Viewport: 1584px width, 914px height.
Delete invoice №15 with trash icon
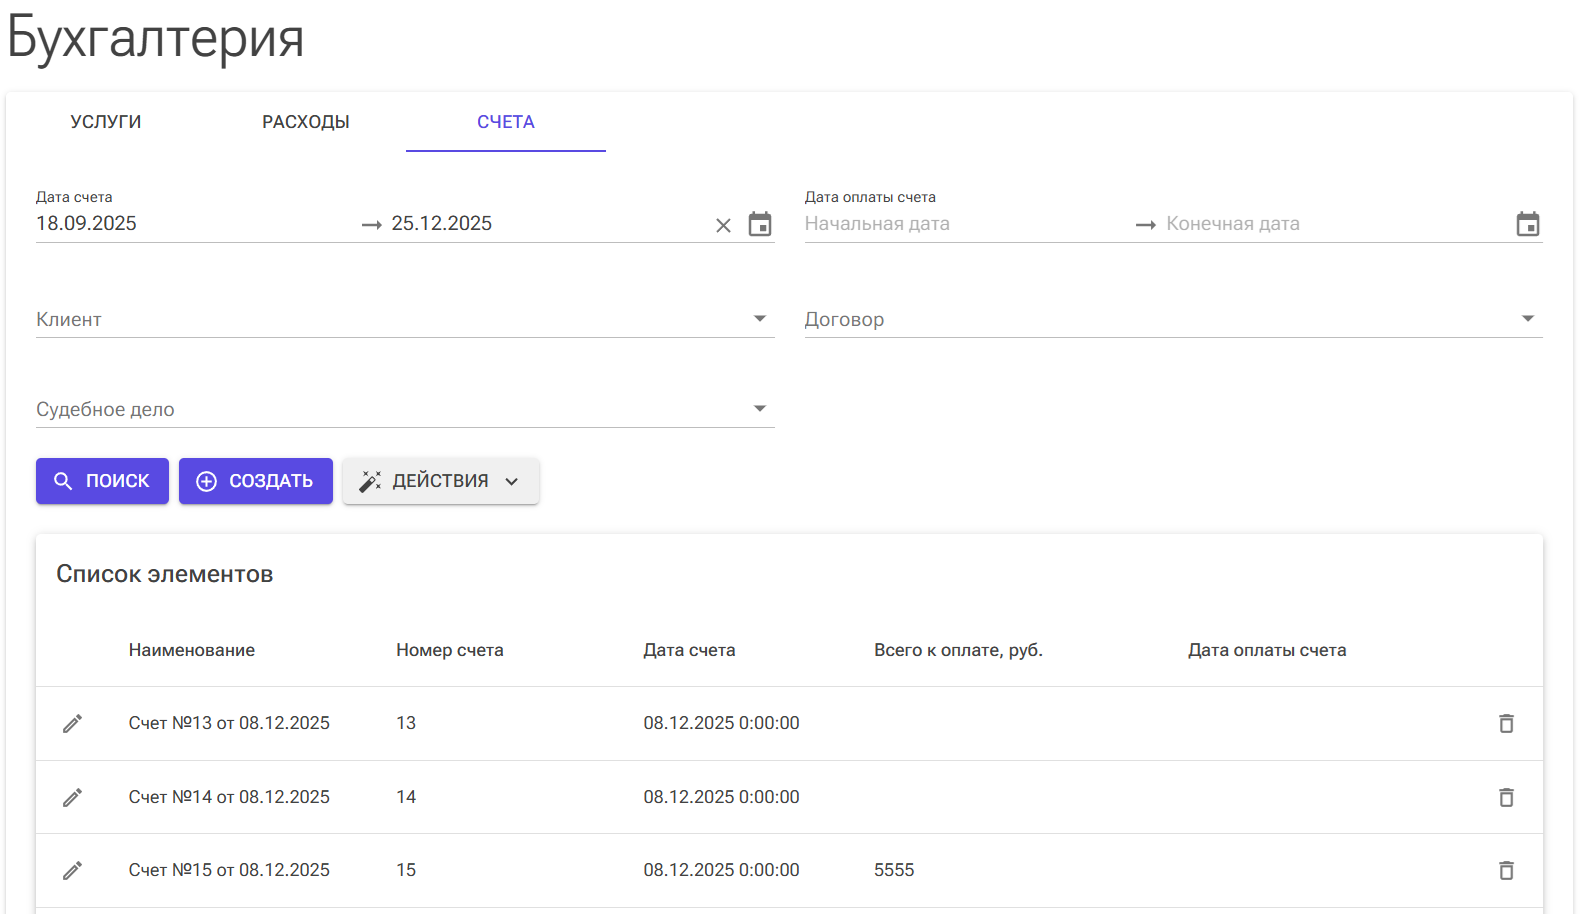pos(1506,870)
